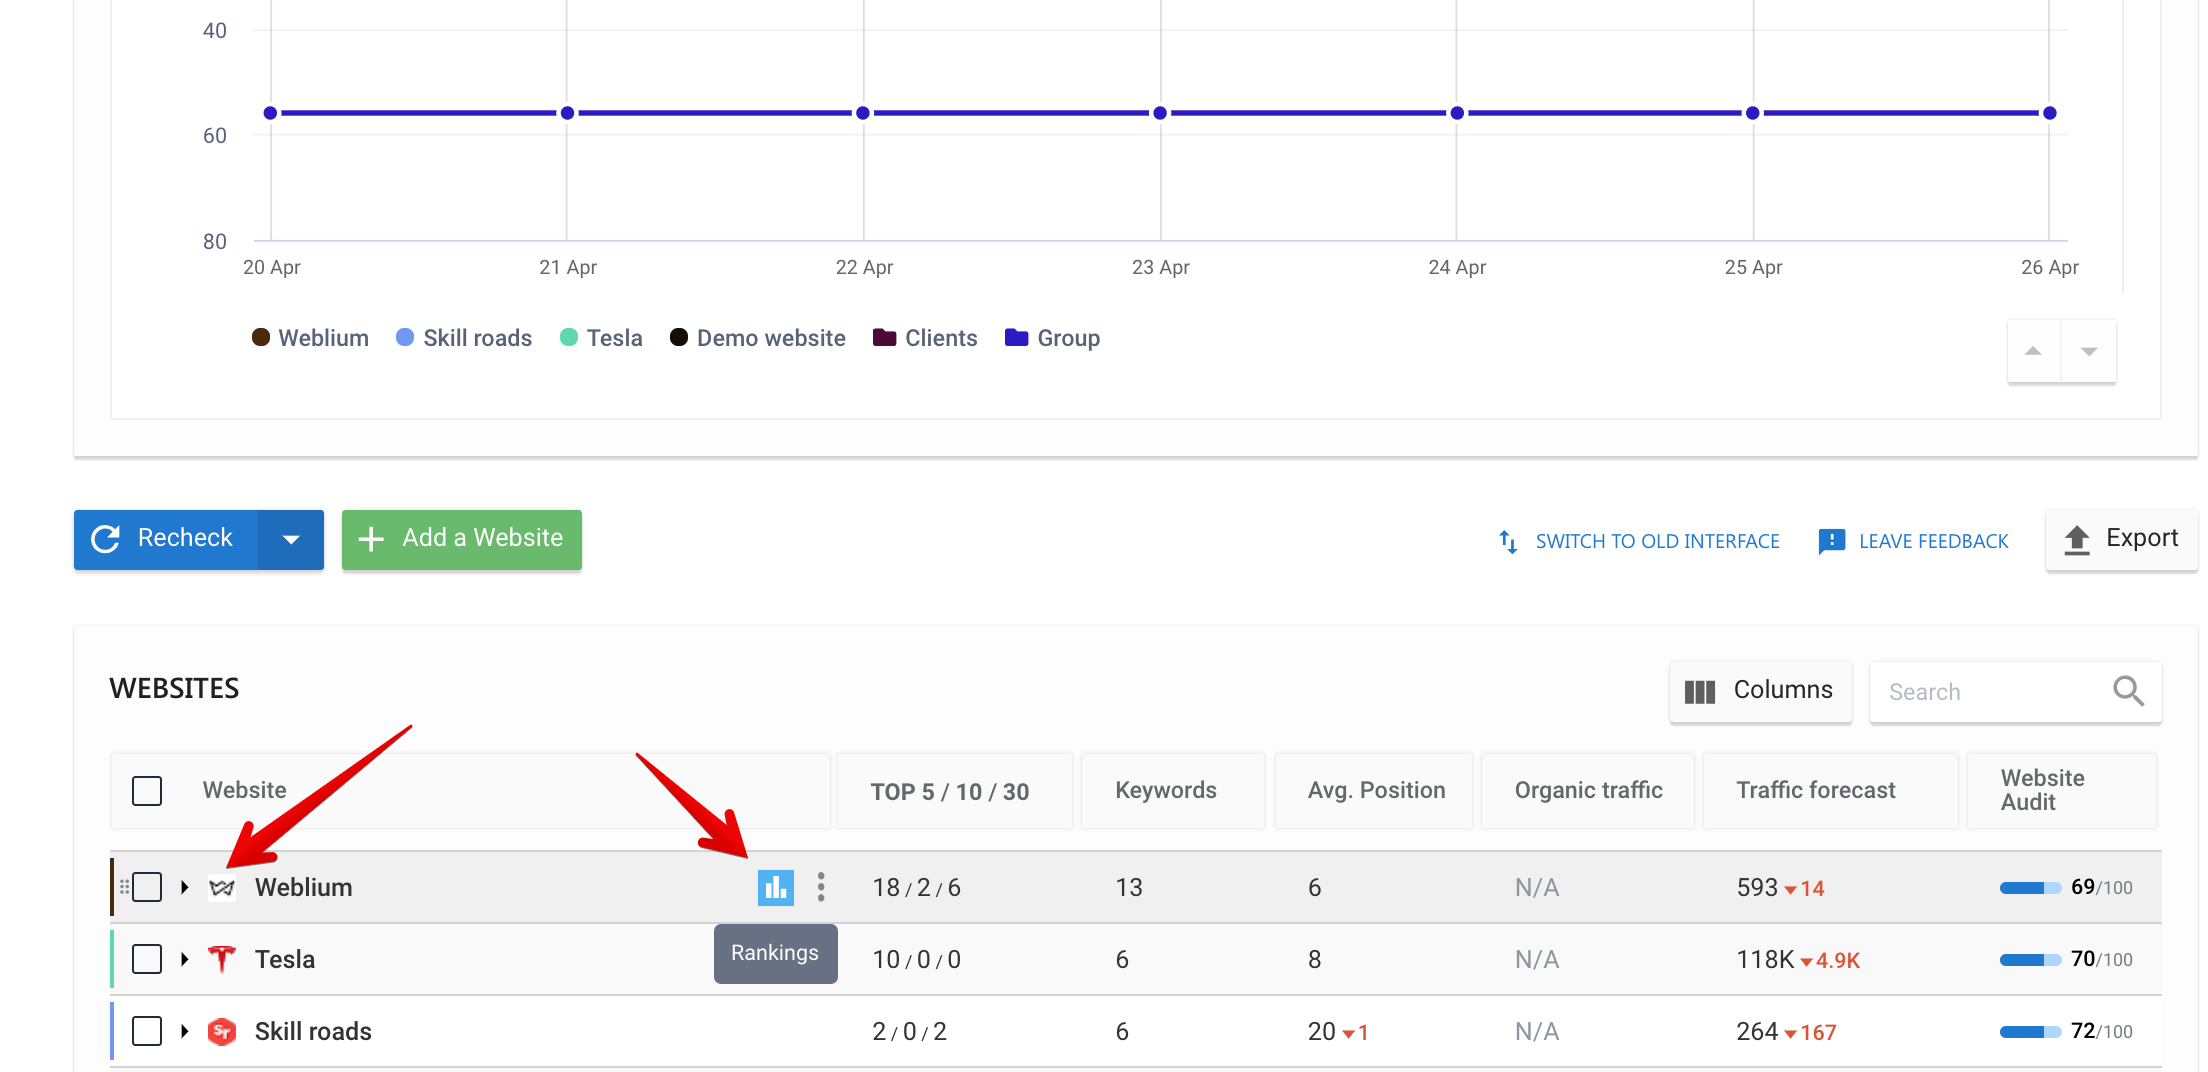
Task: Click legend down arrow button
Action: click(x=2089, y=351)
